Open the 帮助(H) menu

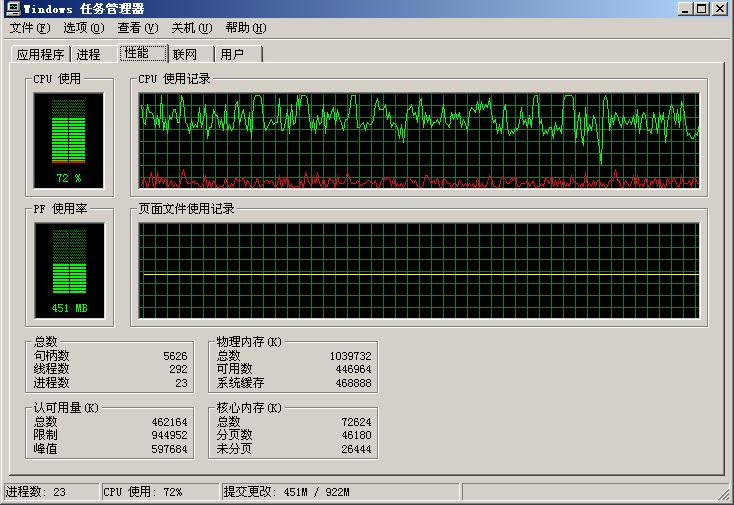246,28
